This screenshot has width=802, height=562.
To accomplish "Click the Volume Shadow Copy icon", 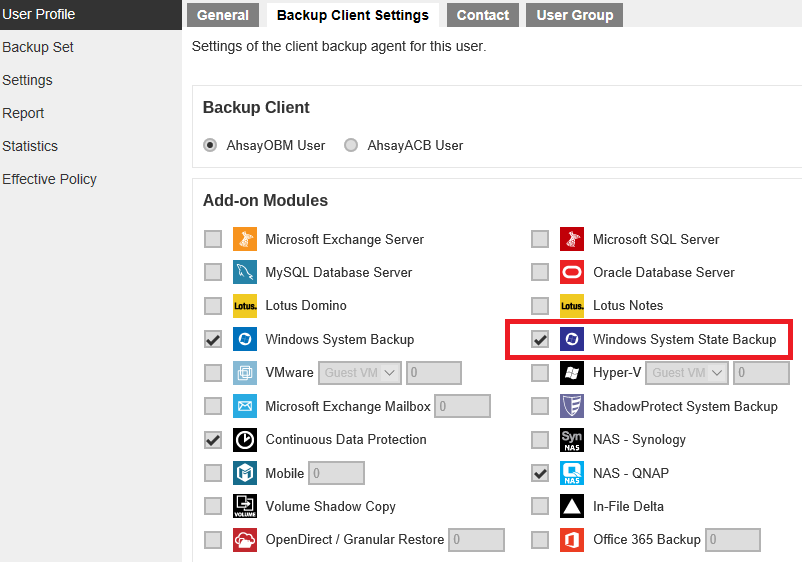I will click(x=244, y=506).
